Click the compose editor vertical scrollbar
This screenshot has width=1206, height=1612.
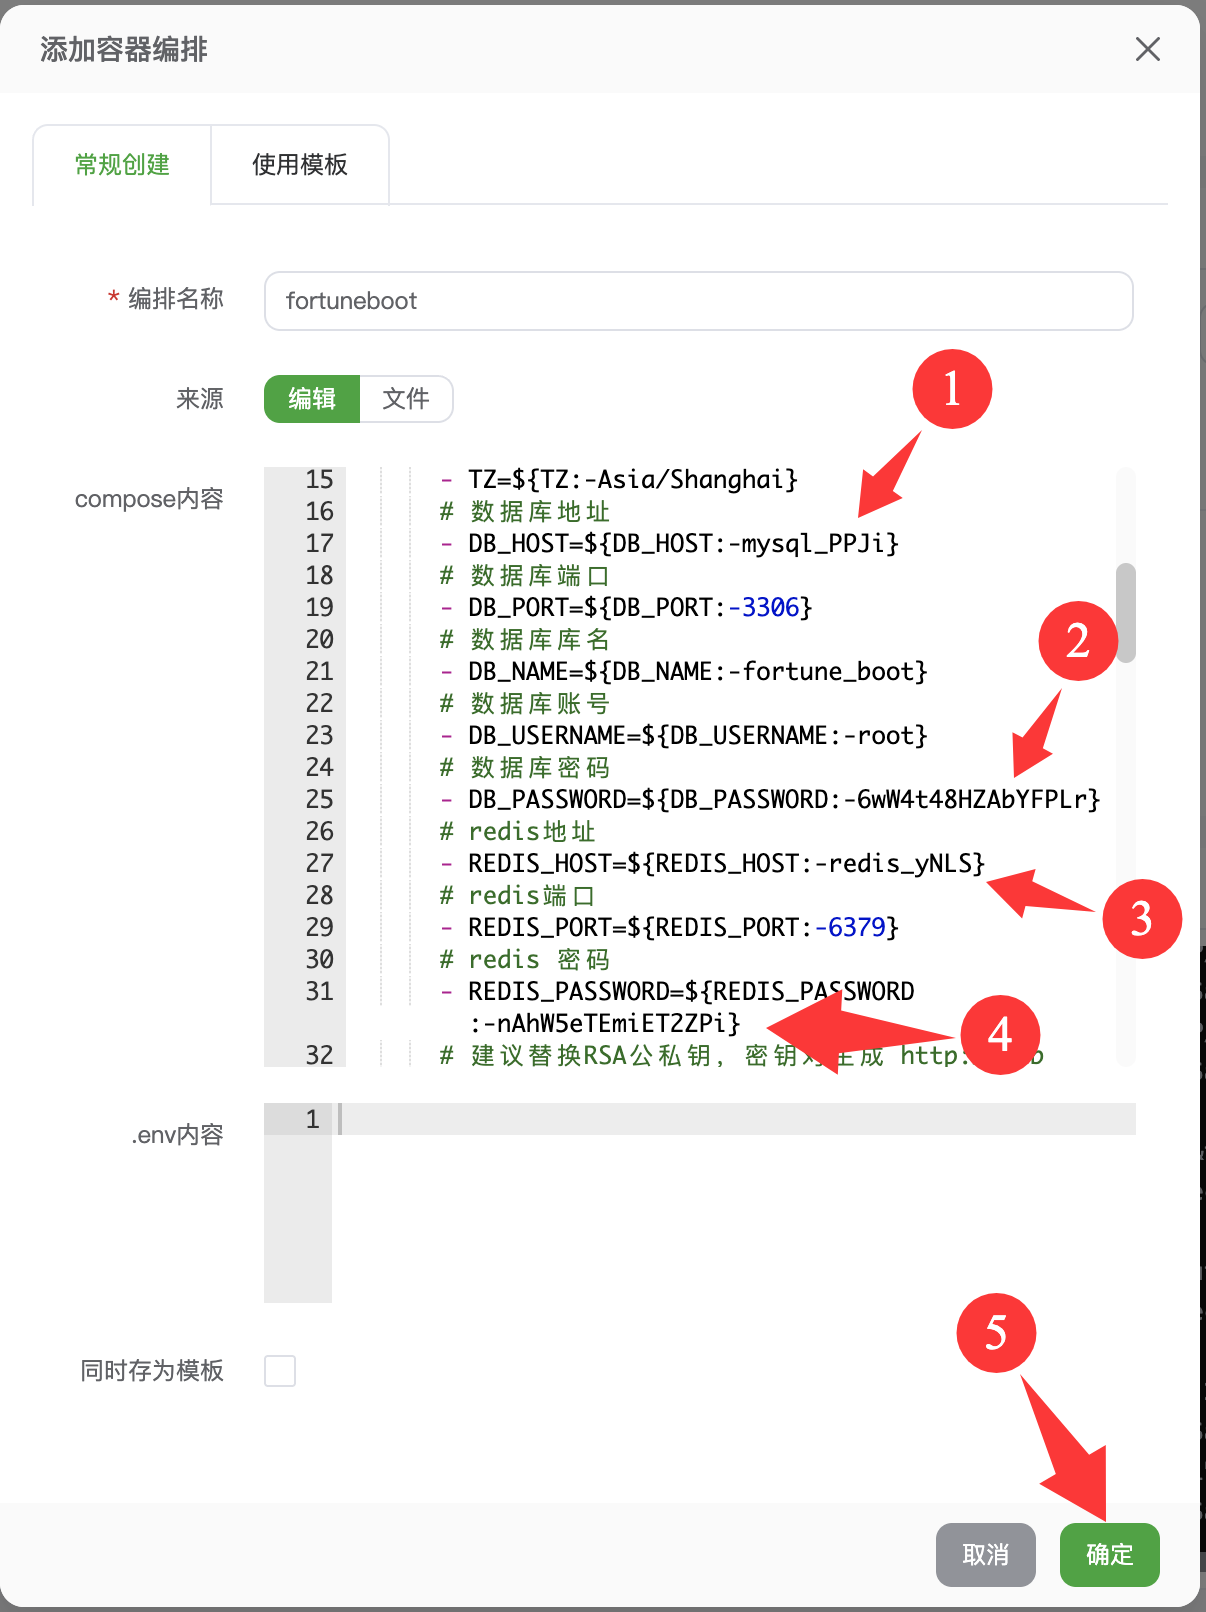1126,612
